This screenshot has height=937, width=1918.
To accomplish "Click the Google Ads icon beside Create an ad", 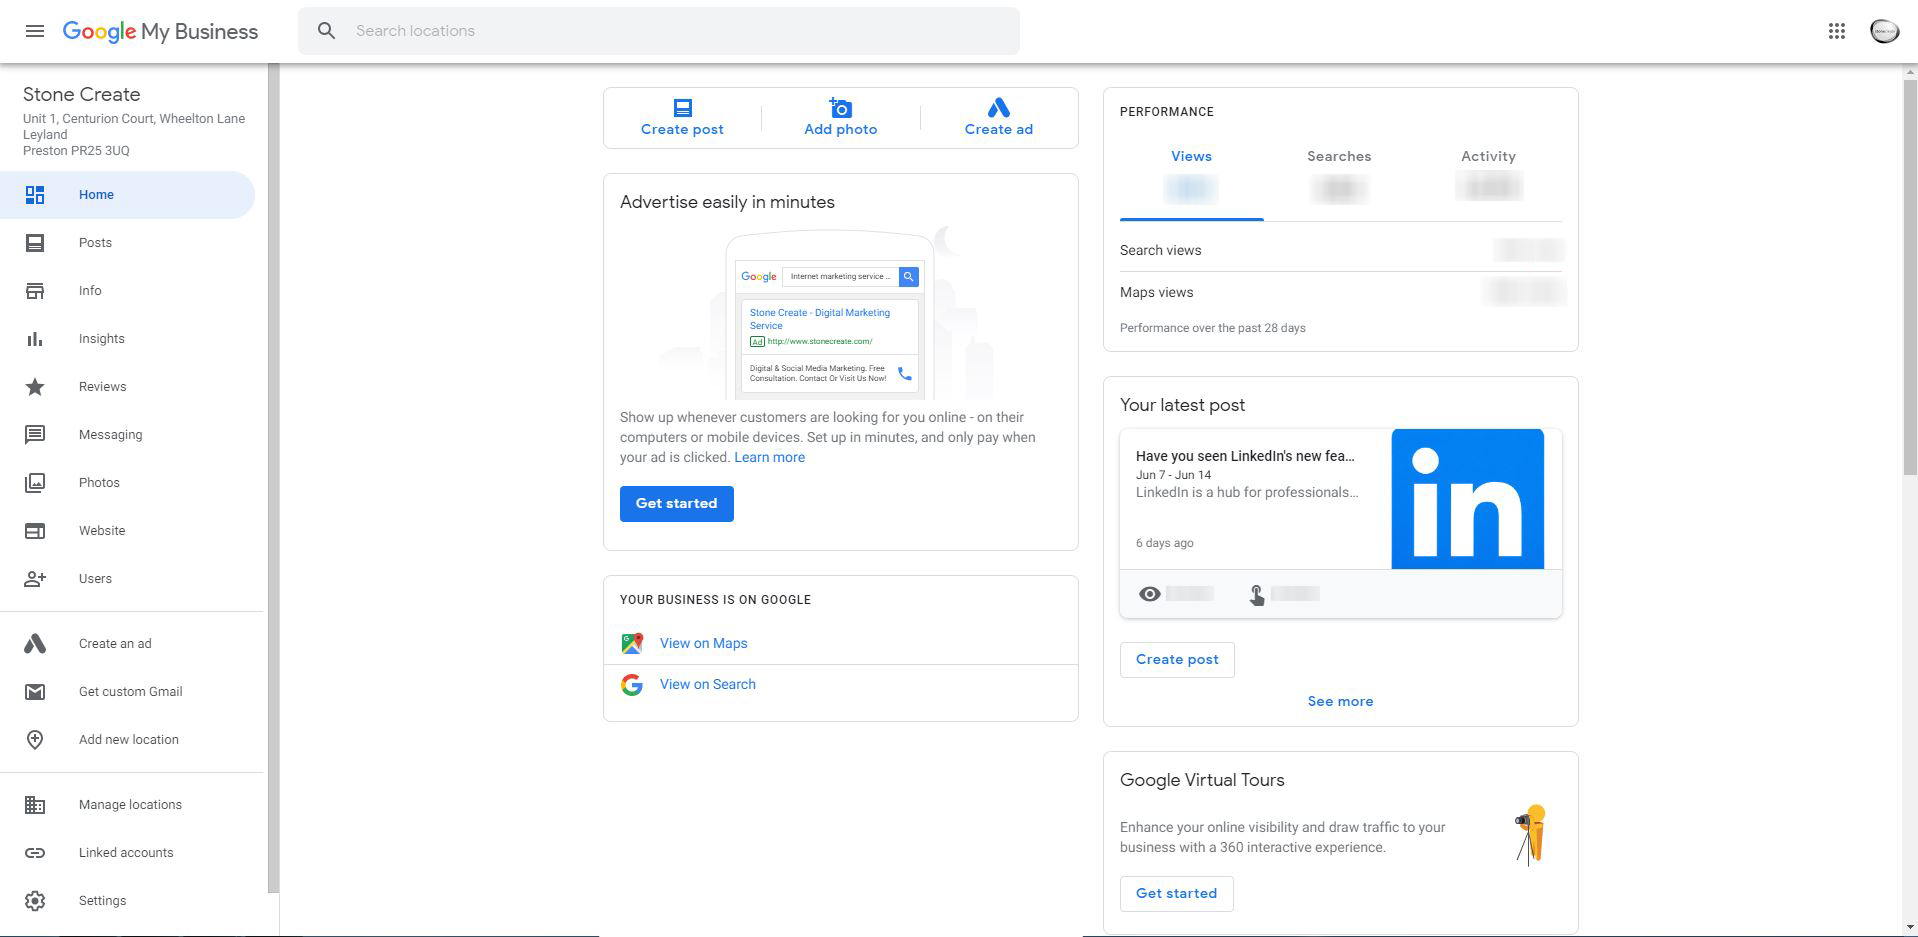I will tap(35, 644).
